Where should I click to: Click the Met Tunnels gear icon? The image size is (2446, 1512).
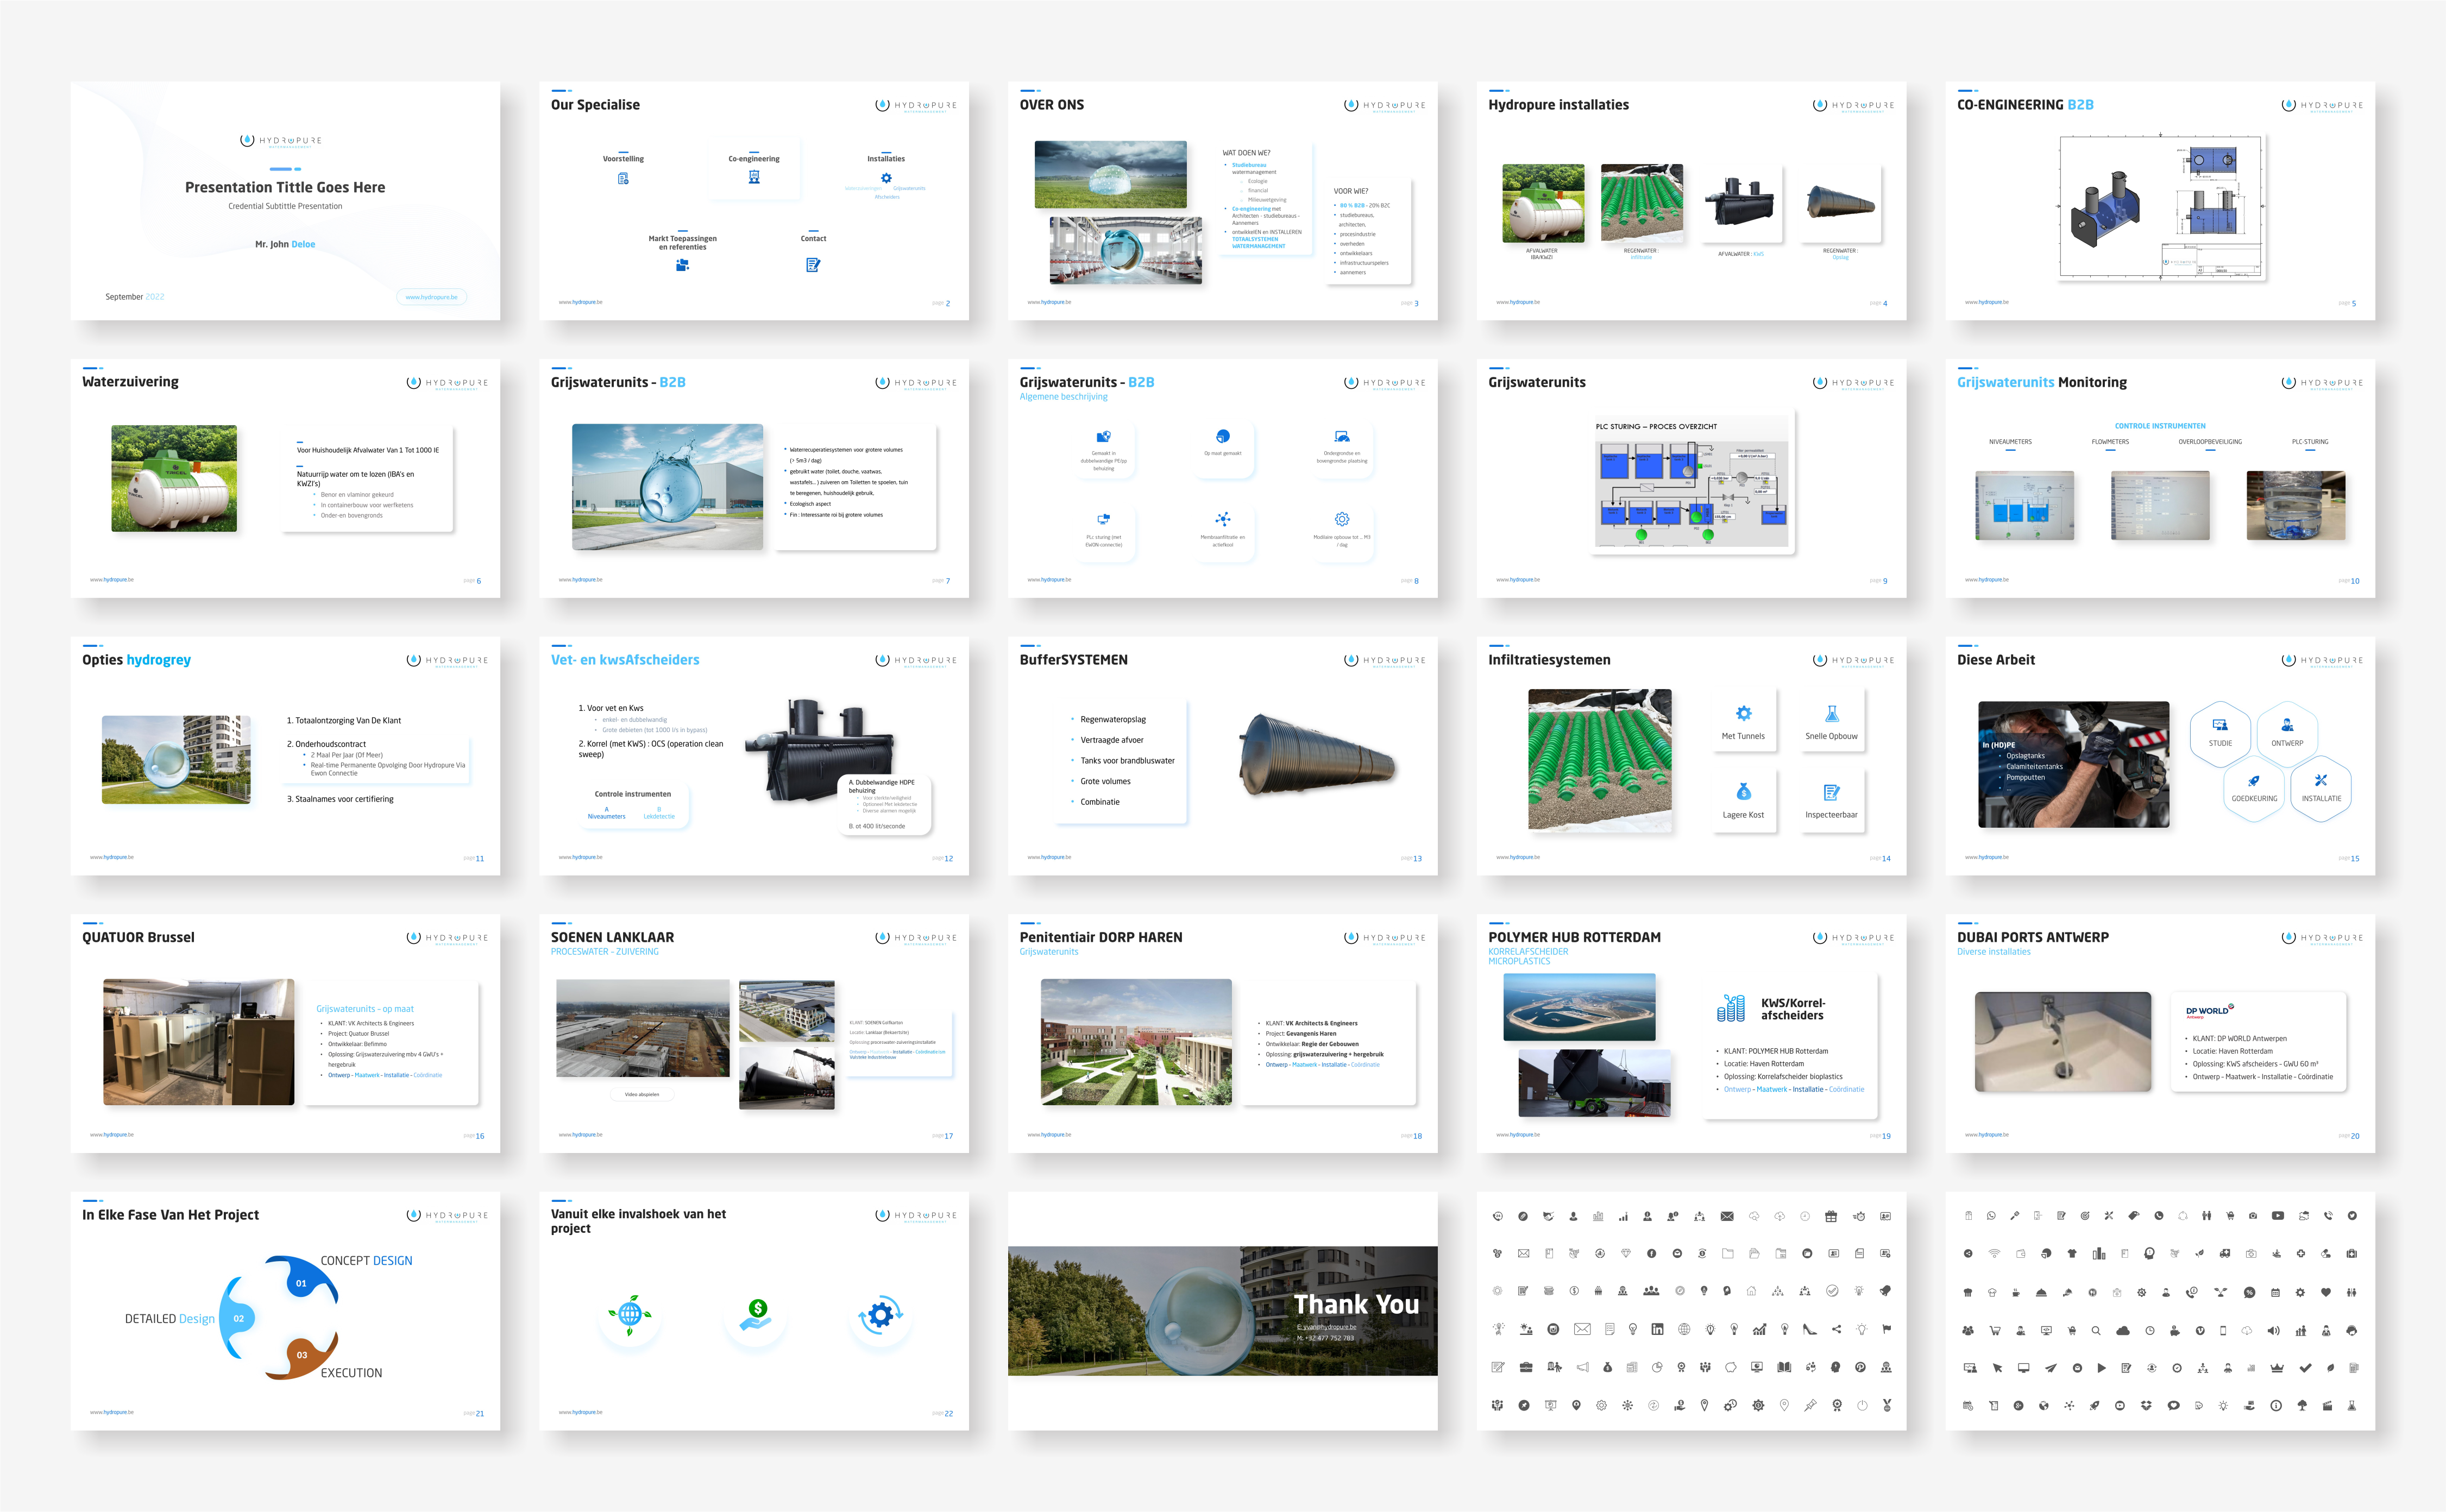tap(1743, 713)
